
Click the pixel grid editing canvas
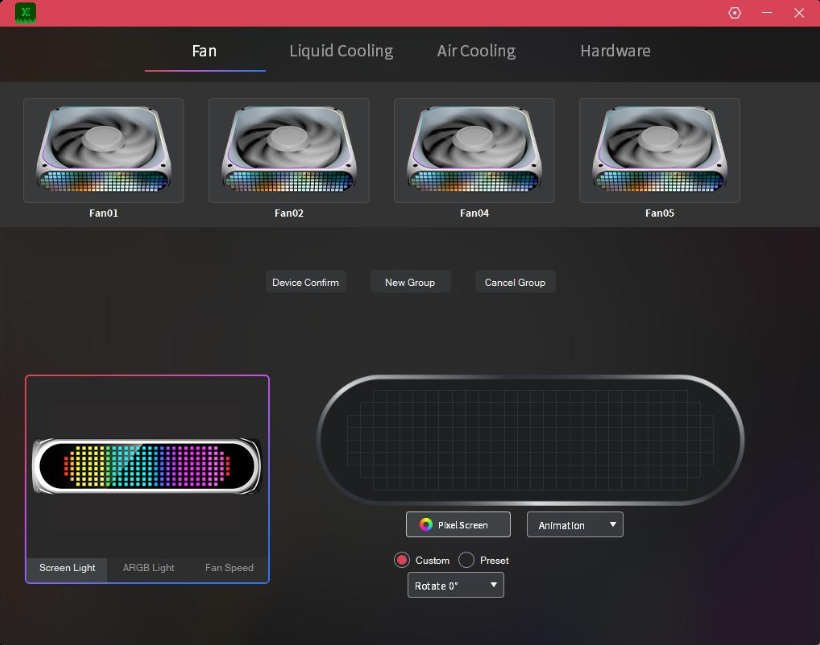(x=530, y=440)
